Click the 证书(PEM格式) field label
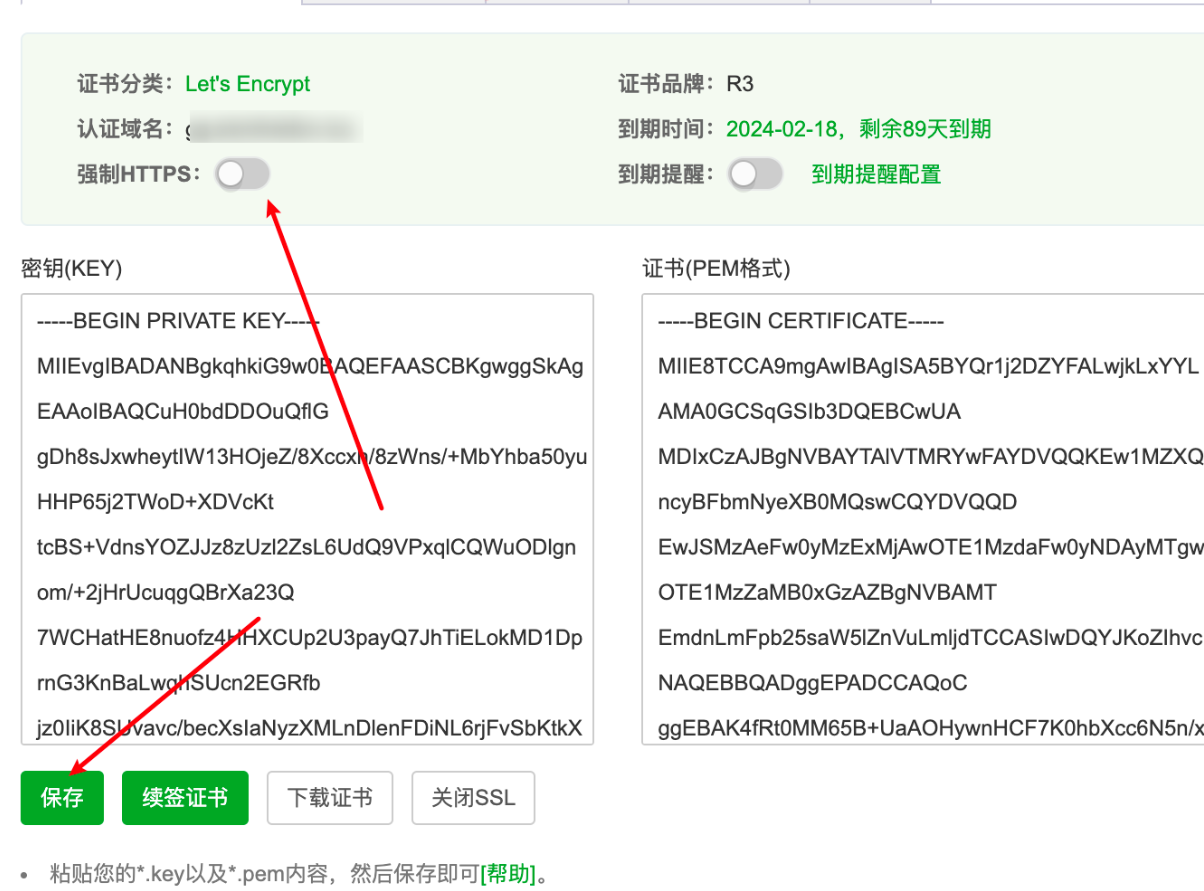The height and width of the screenshot is (891, 1204). [716, 268]
